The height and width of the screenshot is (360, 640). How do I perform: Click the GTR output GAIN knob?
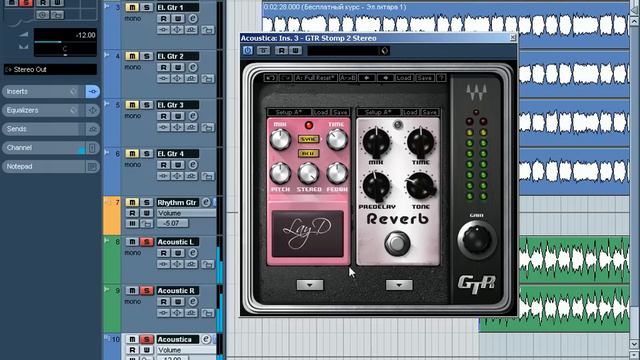[x=476, y=239]
